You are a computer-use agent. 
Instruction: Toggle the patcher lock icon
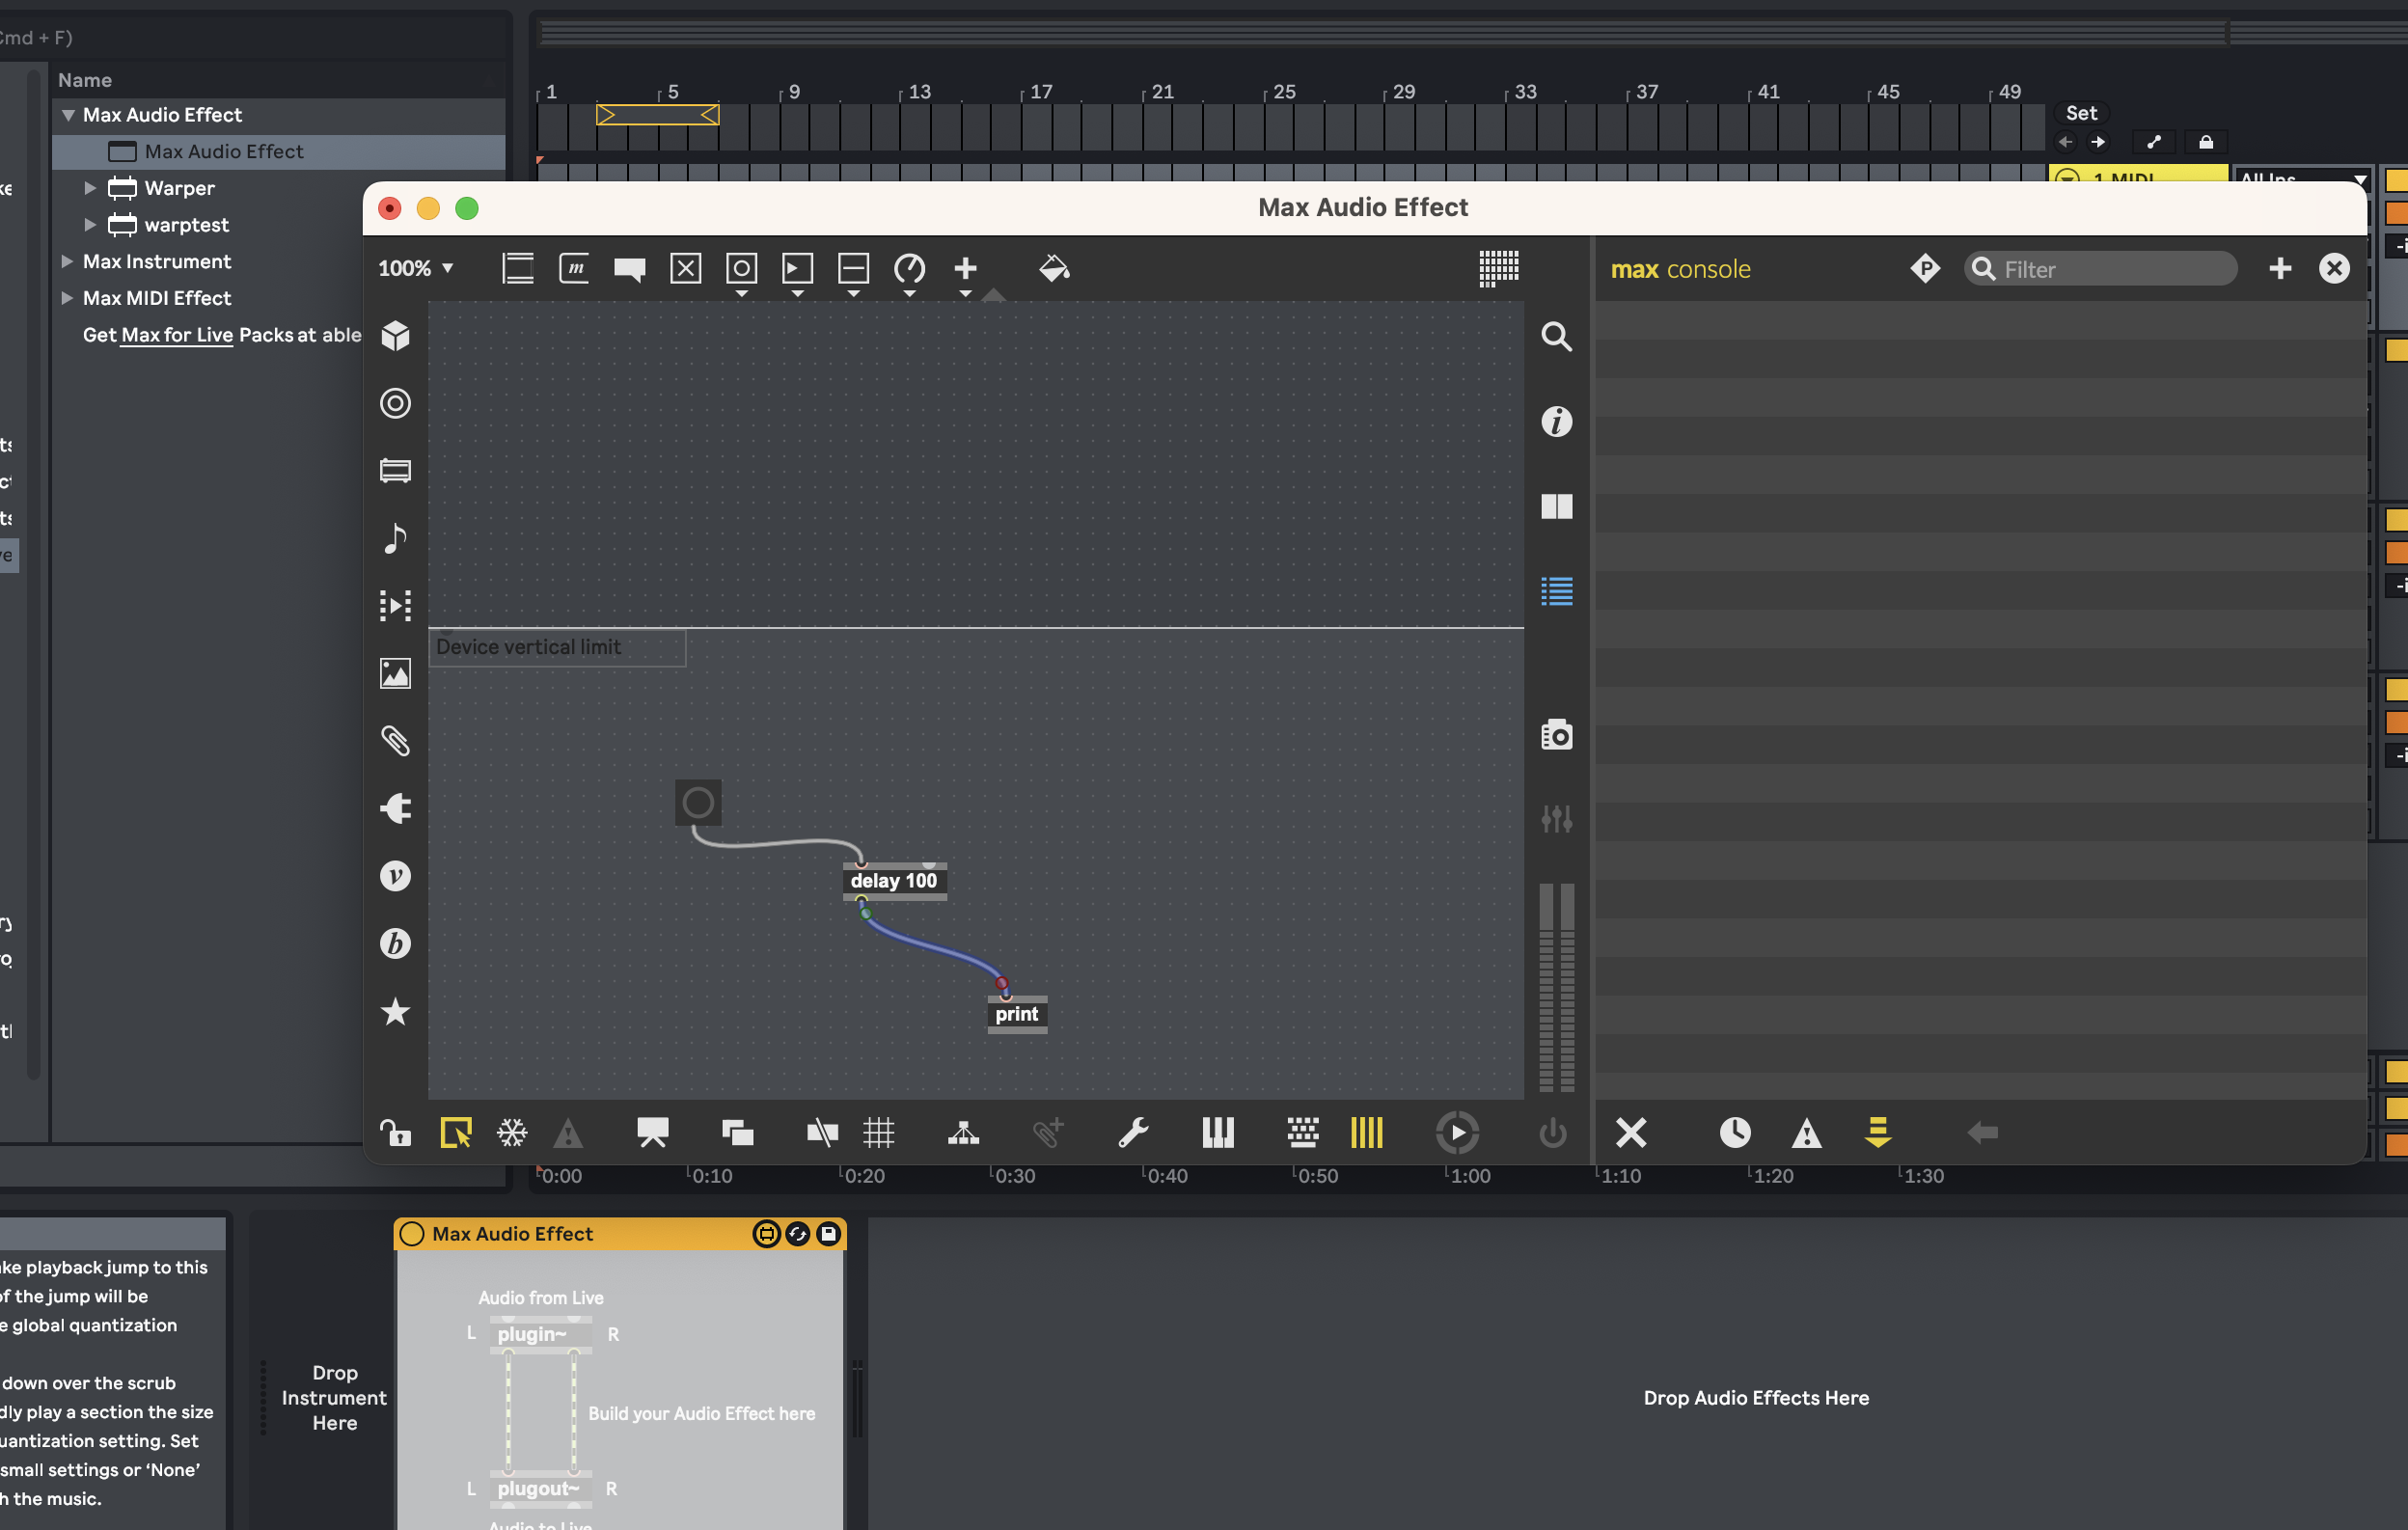[395, 1132]
